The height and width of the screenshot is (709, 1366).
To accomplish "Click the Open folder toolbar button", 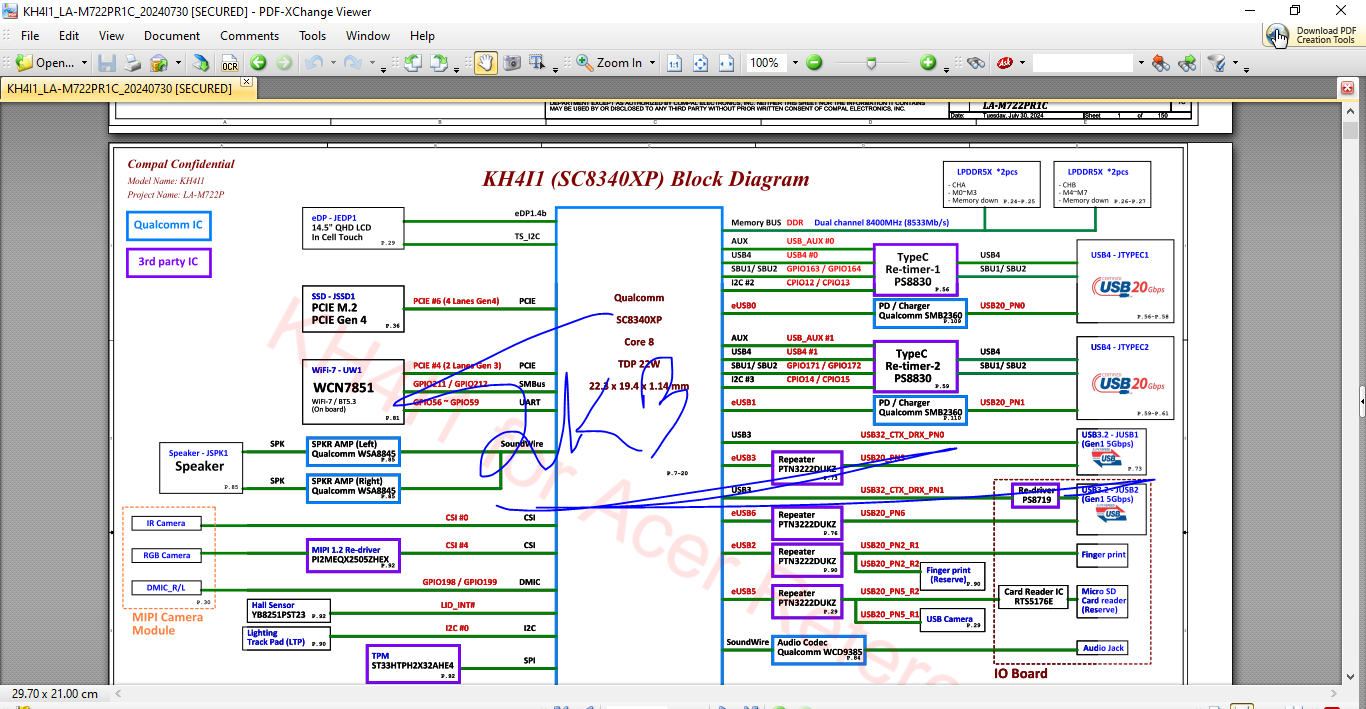I will (x=45, y=62).
